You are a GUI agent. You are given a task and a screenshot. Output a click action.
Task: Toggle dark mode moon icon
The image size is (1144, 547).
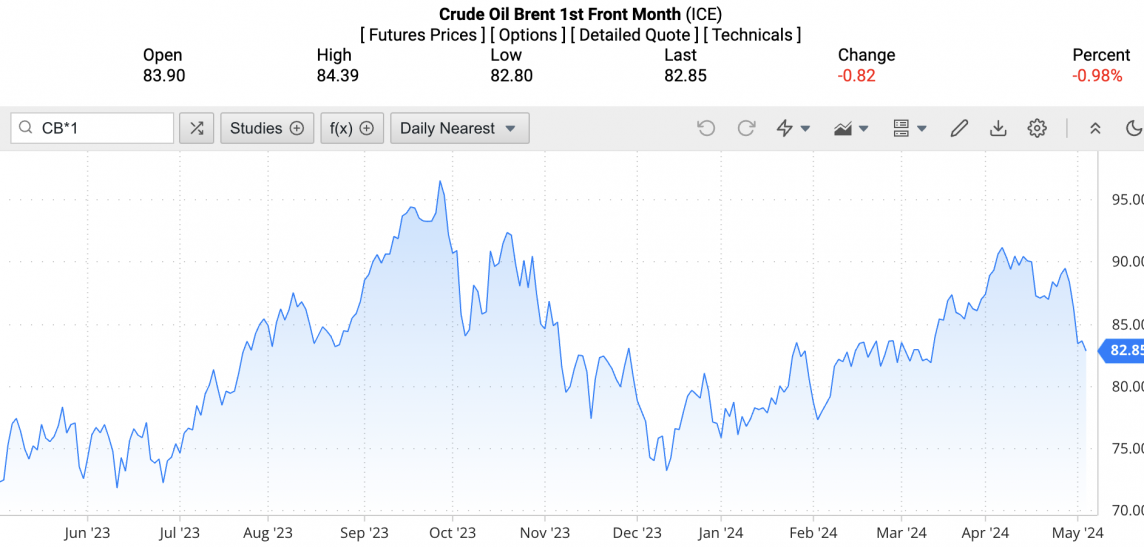click(x=1133, y=128)
